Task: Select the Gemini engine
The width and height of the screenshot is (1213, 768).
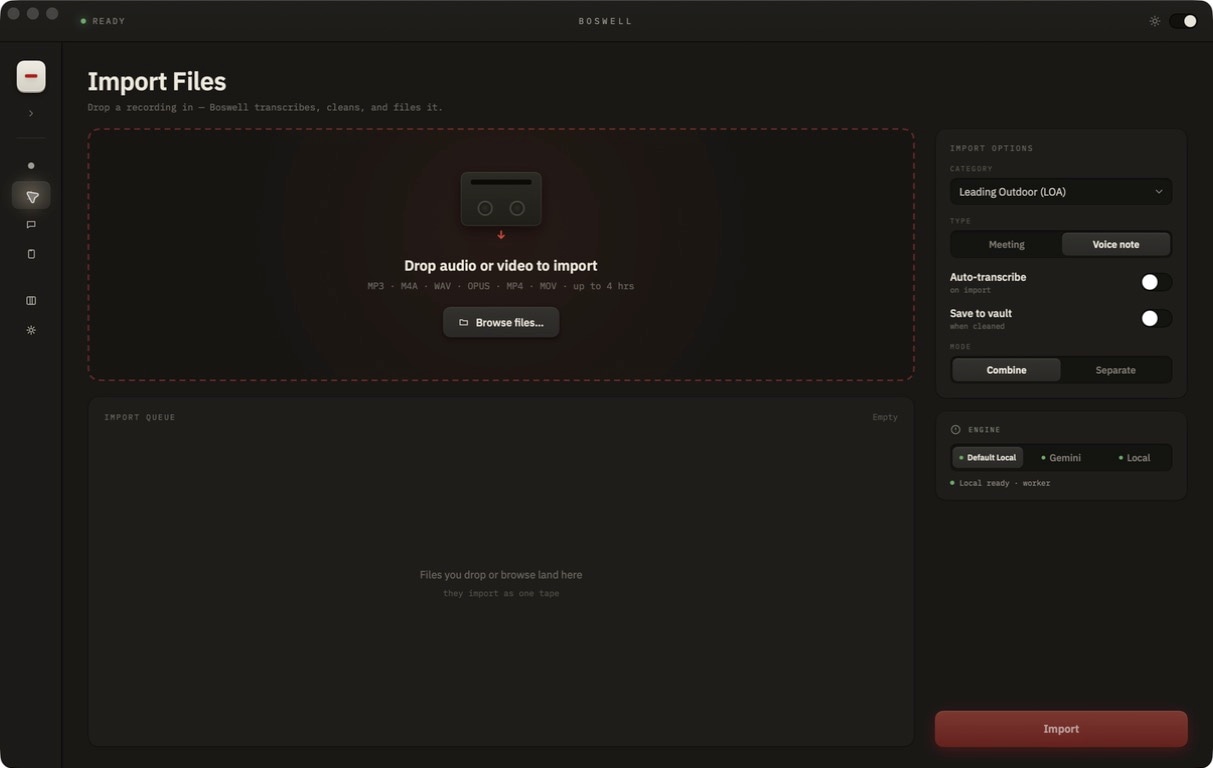Action: coord(1061,457)
